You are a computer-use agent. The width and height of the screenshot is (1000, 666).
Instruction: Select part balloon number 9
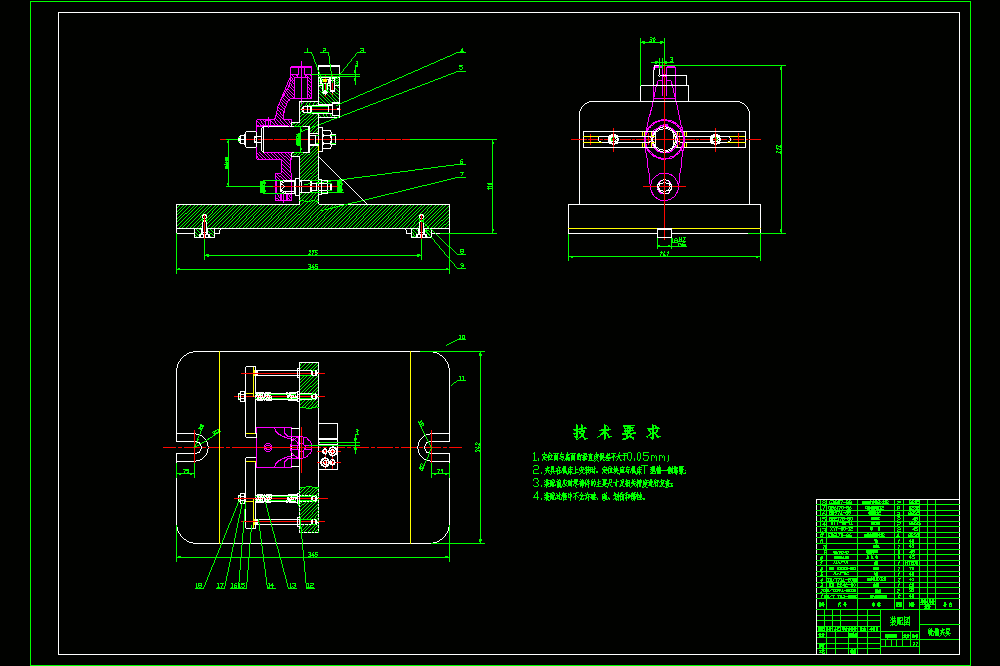click(462, 265)
